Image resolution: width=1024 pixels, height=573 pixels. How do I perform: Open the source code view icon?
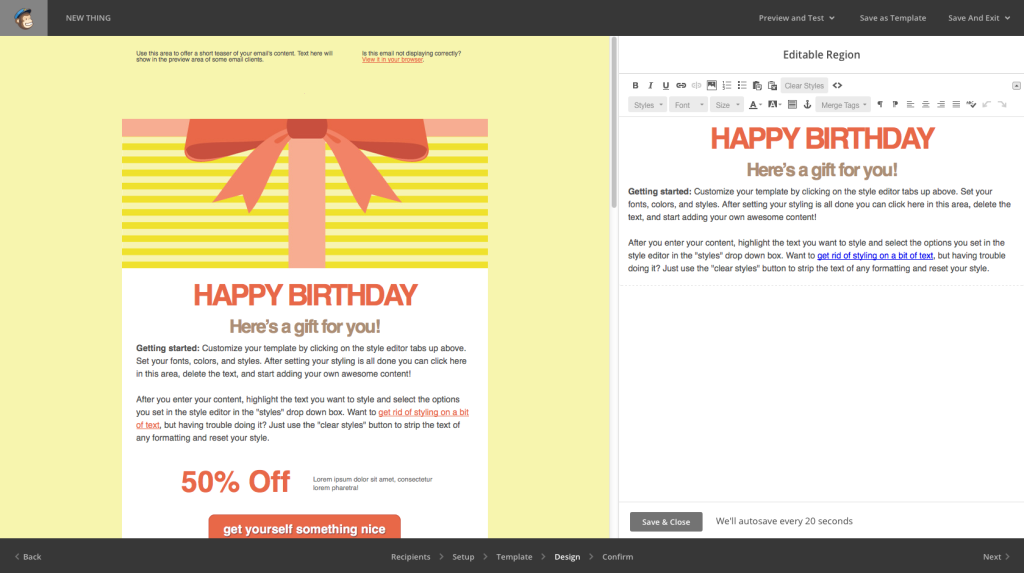837,86
